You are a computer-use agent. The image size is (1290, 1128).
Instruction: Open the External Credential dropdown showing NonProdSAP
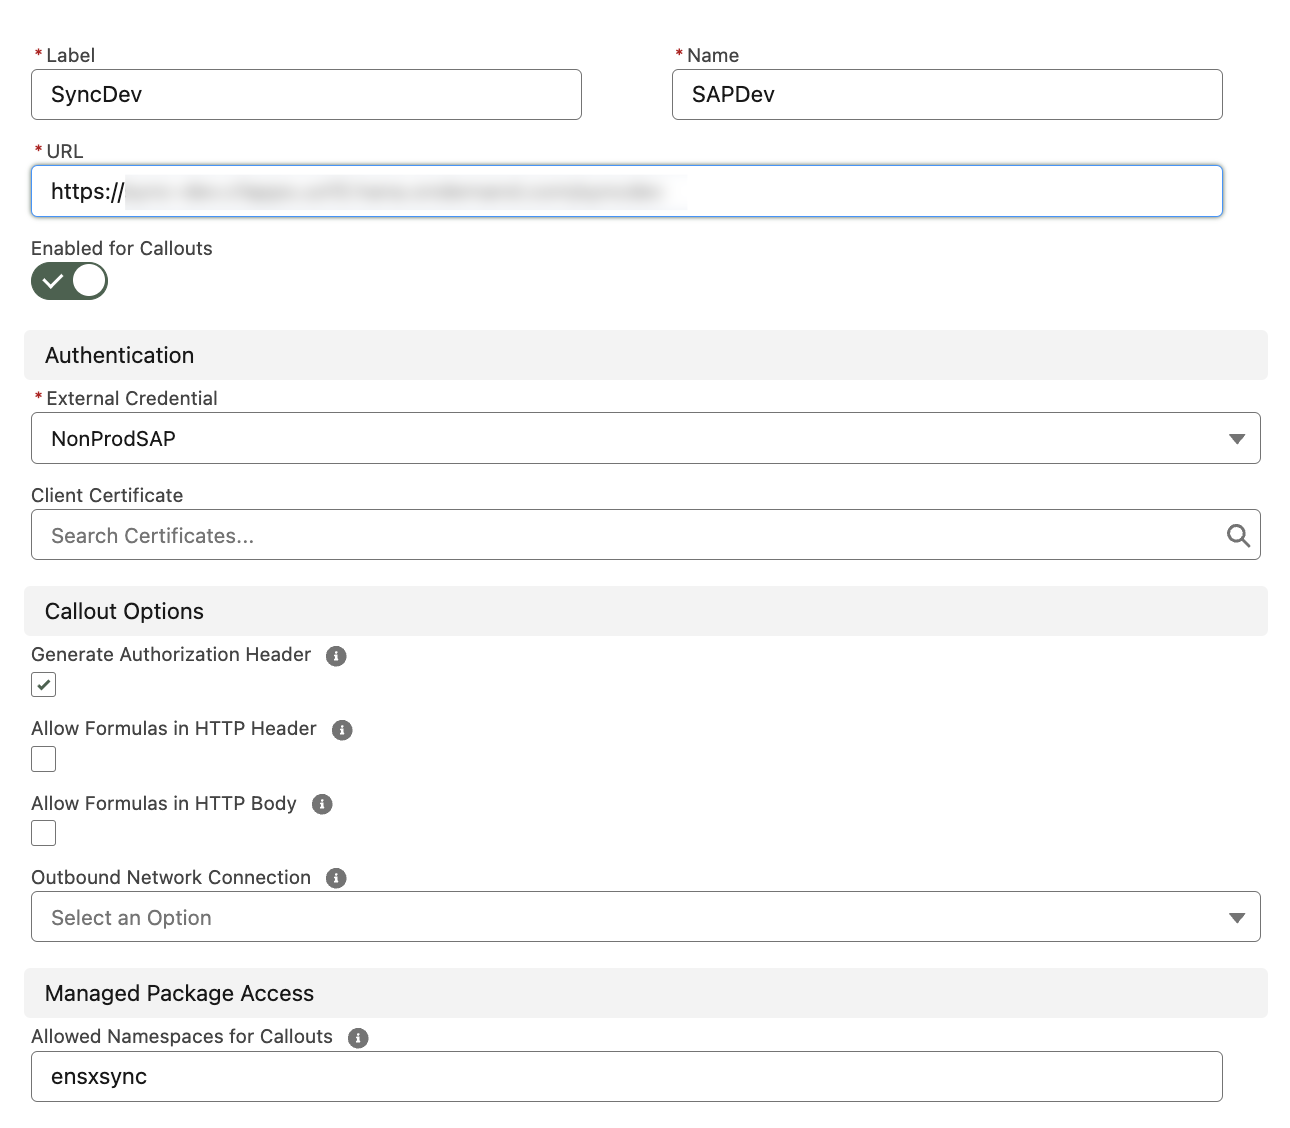point(645,438)
